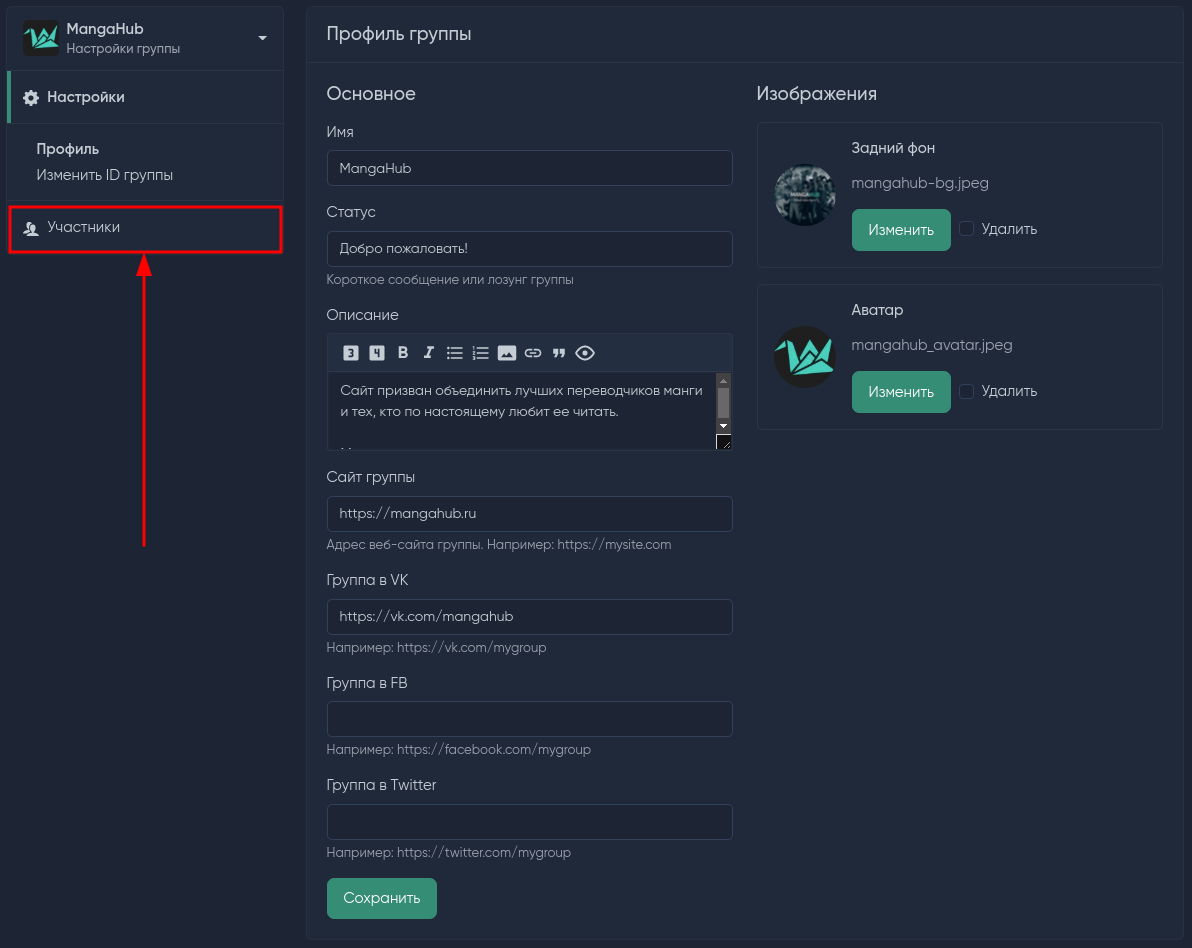Focus the Имя input with MangaHub

click(x=529, y=168)
